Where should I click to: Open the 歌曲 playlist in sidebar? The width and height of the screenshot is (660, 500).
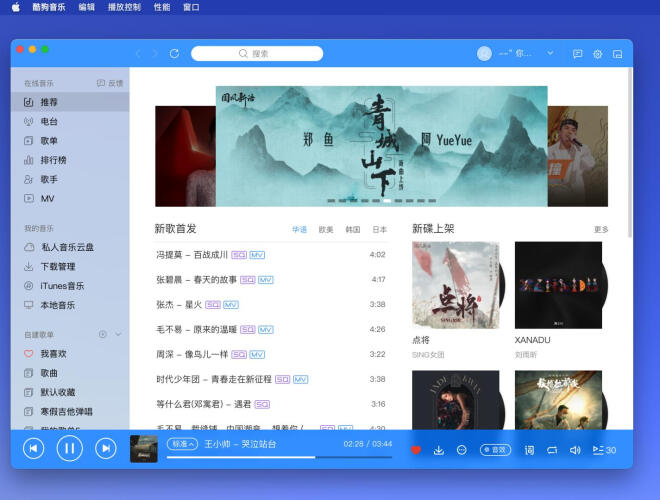coord(70,373)
